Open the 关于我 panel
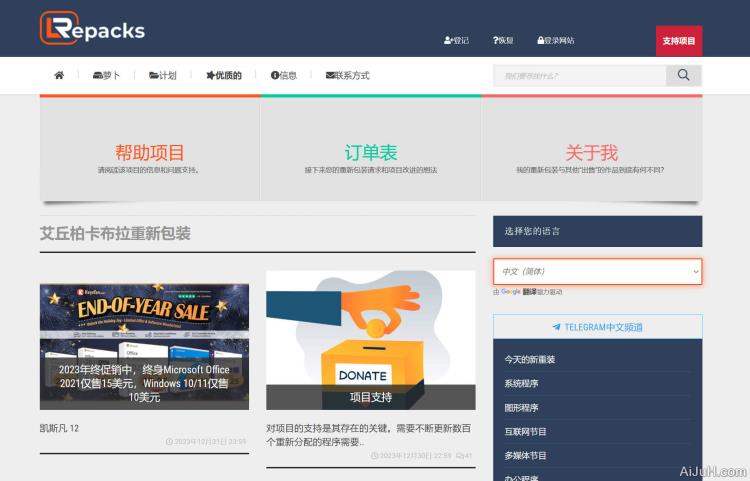750x481 pixels. click(591, 153)
